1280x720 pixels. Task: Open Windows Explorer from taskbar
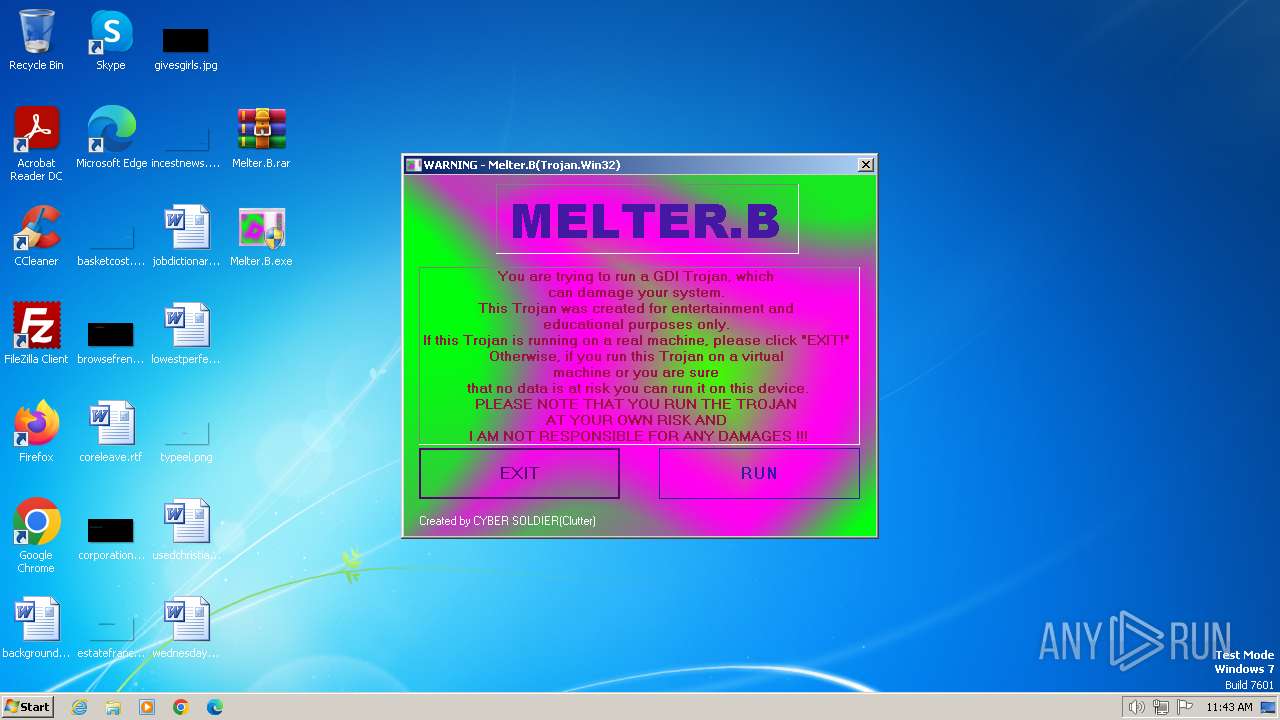(x=113, y=707)
